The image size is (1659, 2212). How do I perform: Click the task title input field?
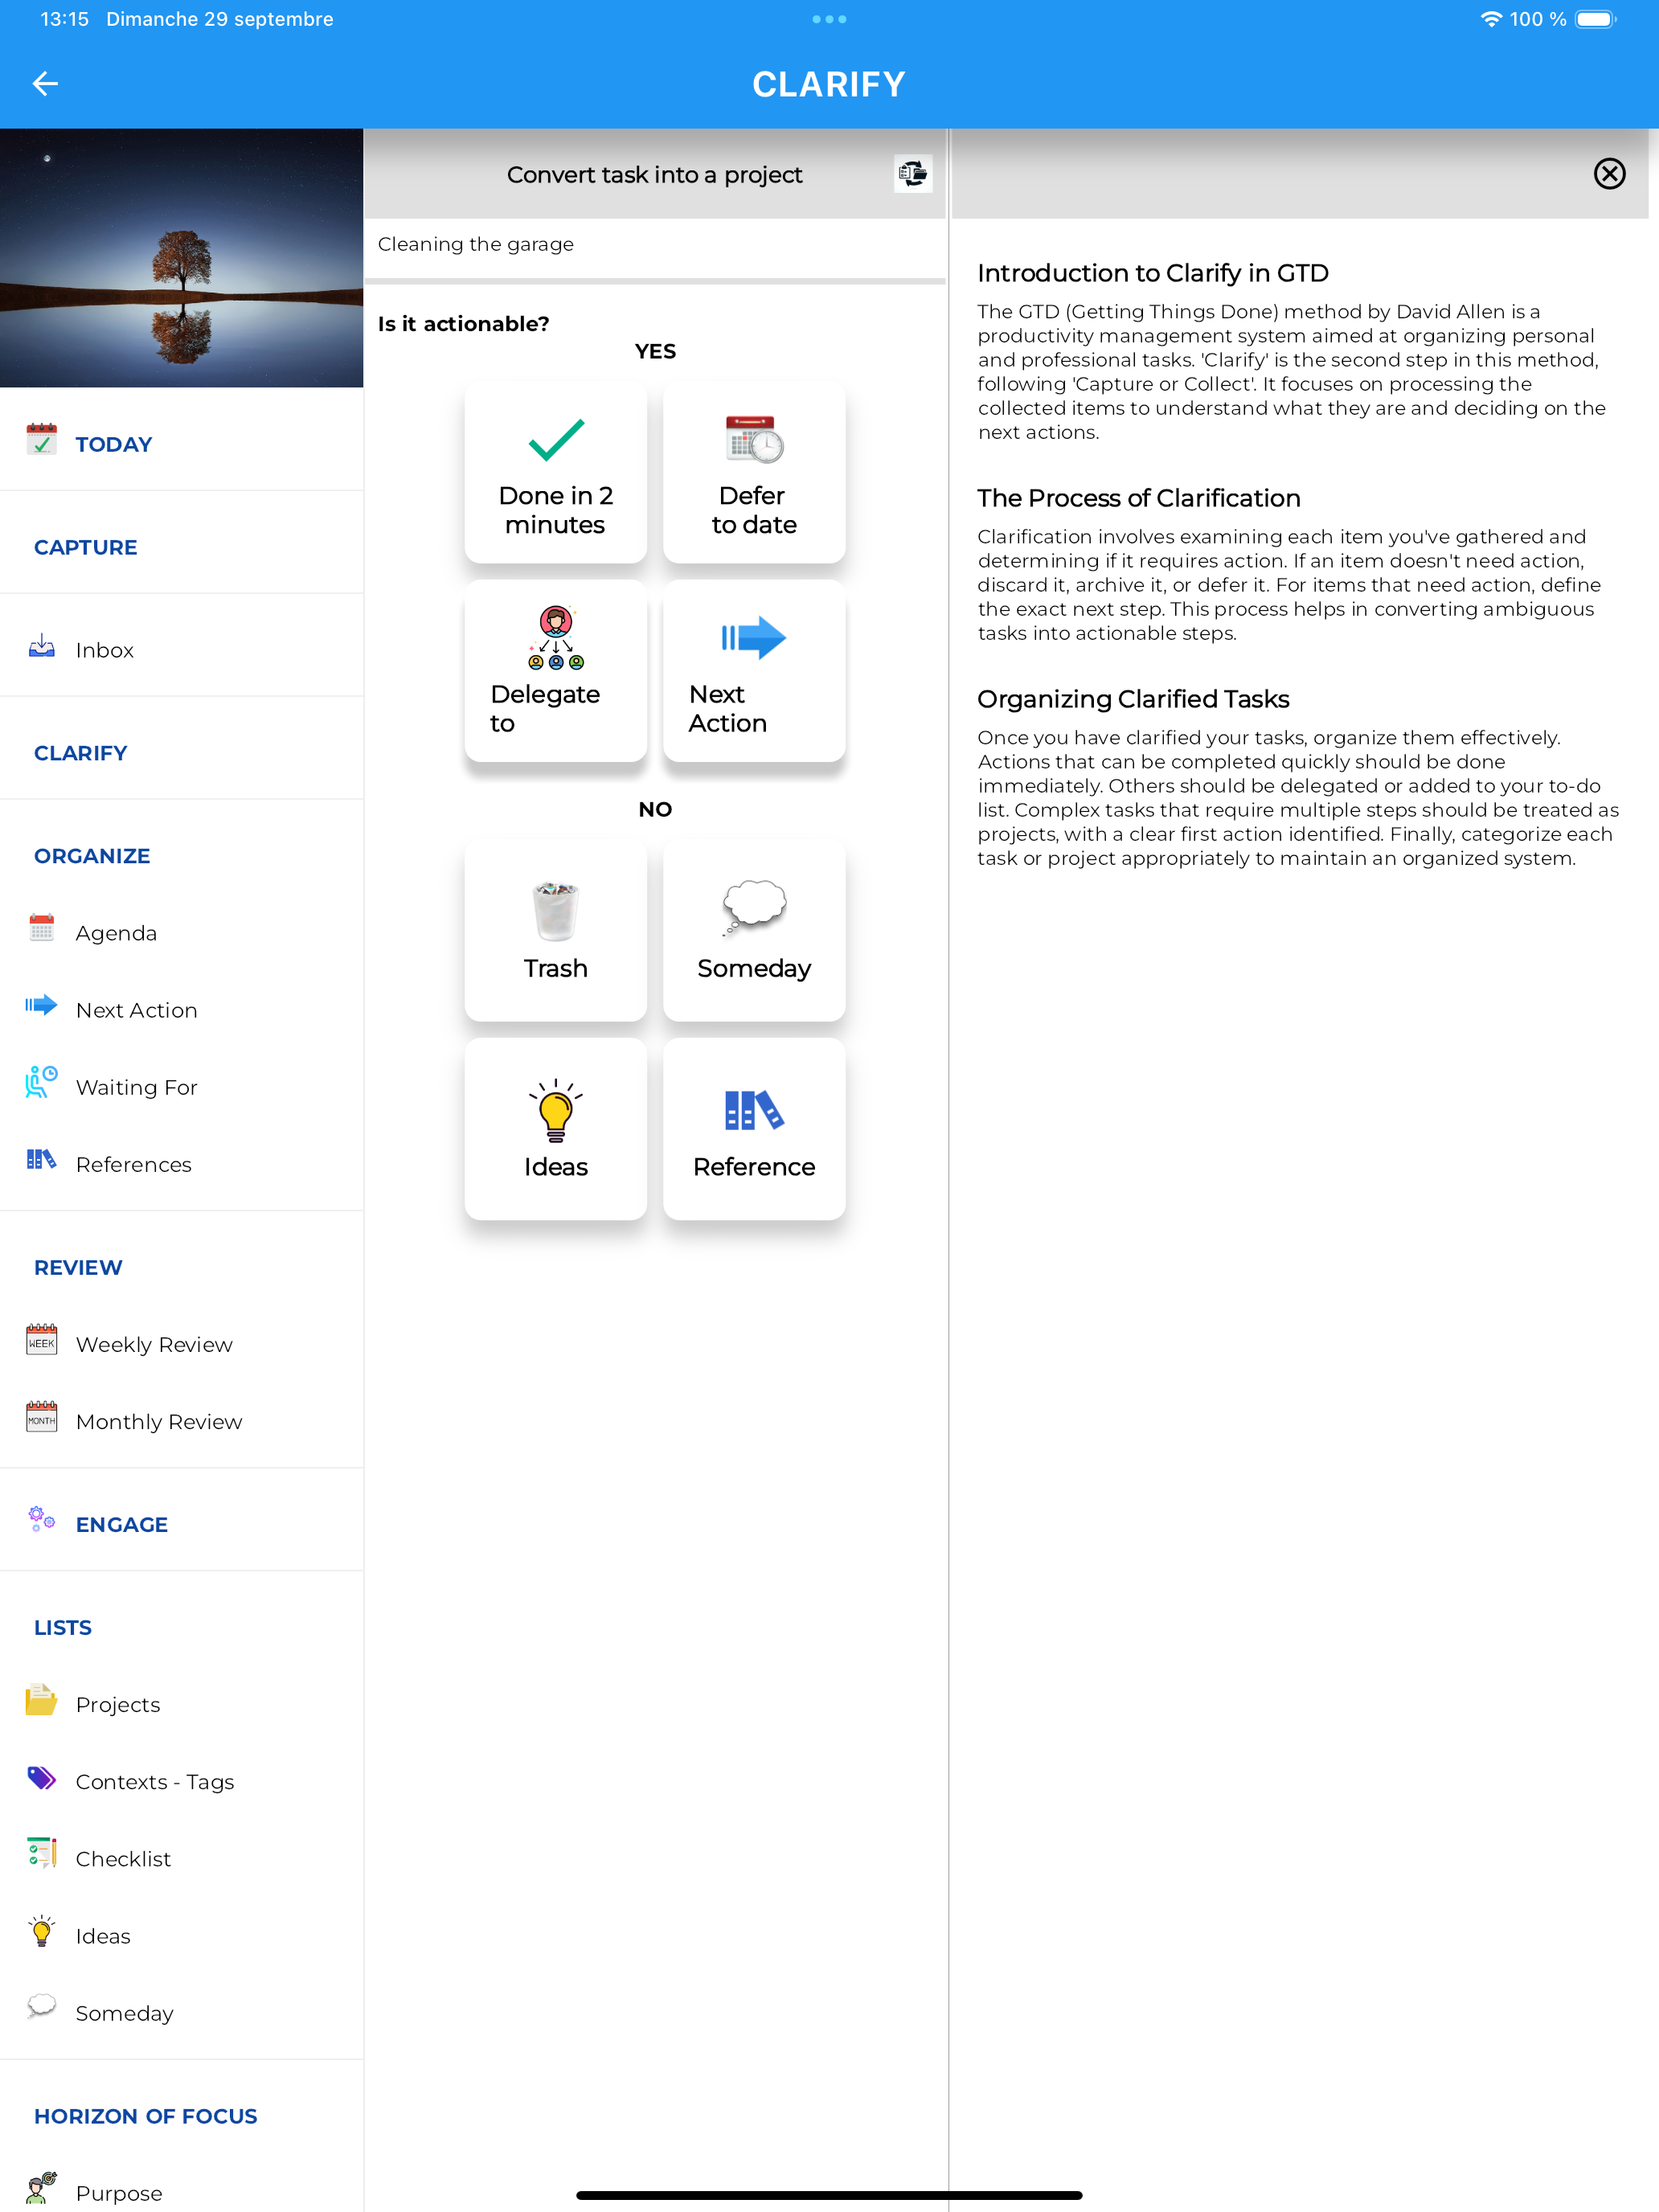click(653, 244)
